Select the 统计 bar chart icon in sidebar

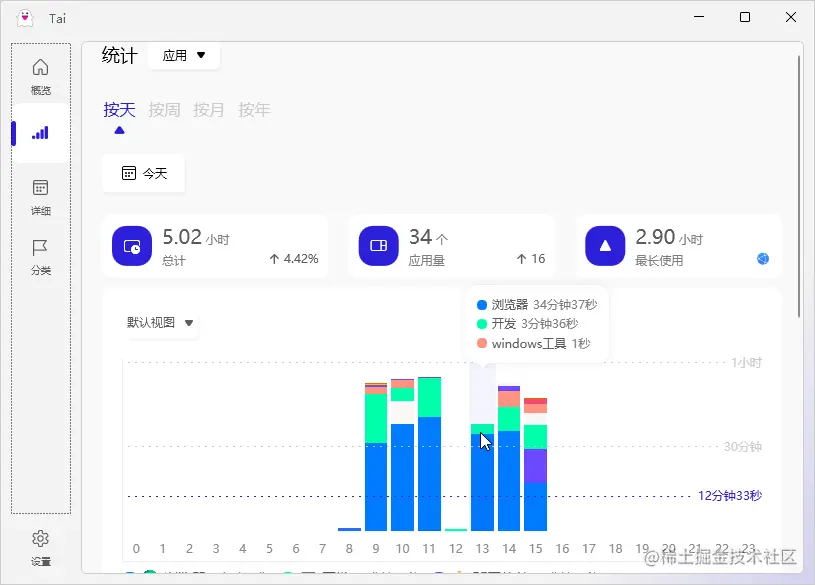(40, 132)
